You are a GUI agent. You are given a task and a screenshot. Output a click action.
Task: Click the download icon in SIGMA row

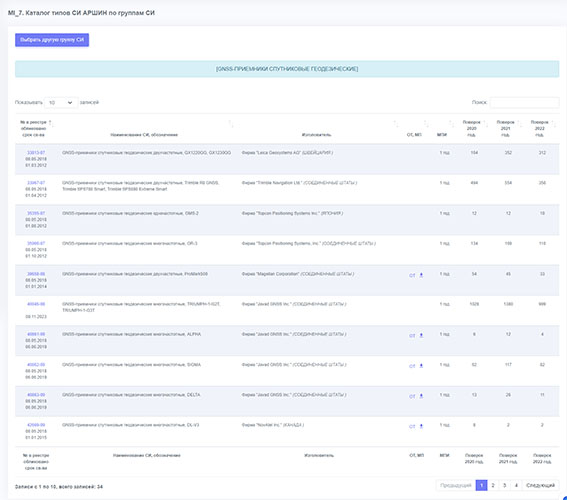pos(421,366)
